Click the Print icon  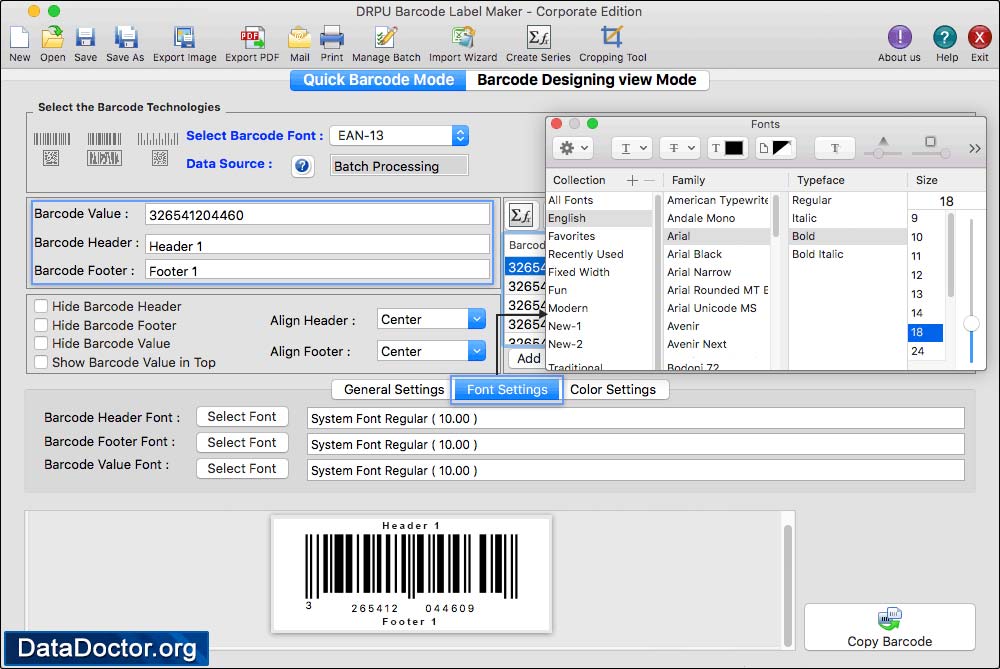click(332, 38)
